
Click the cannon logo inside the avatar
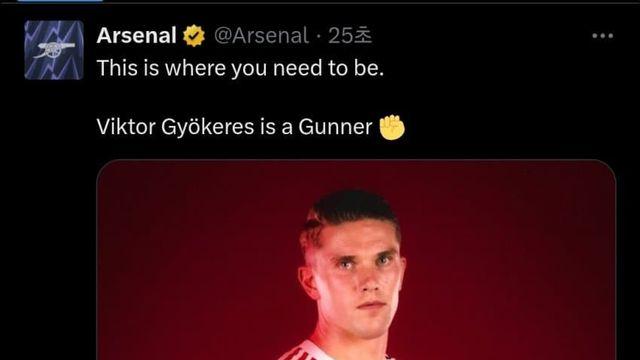[54, 50]
